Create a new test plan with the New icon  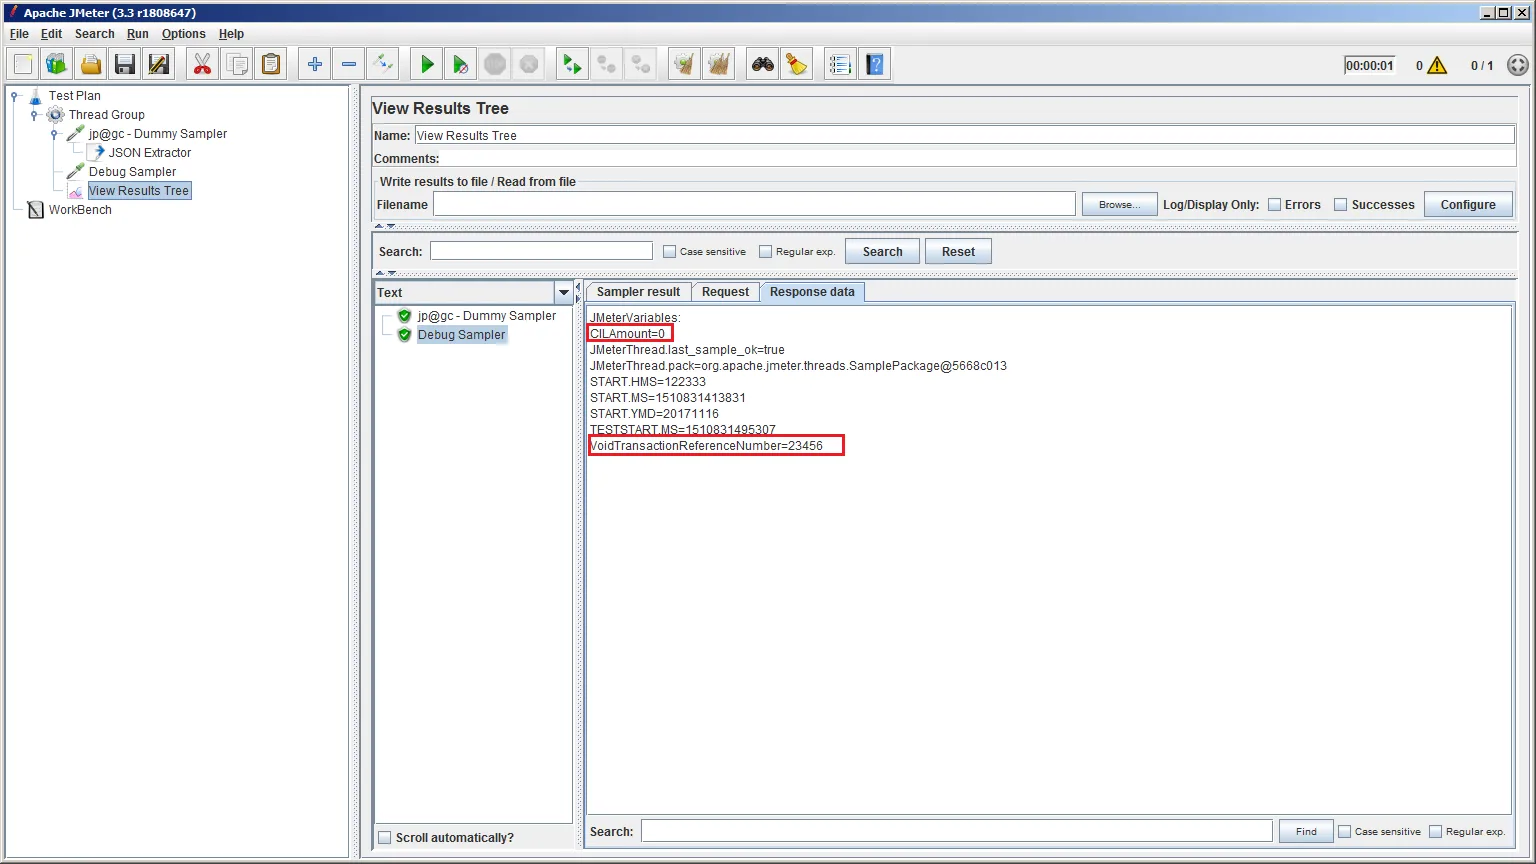tap(23, 65)
